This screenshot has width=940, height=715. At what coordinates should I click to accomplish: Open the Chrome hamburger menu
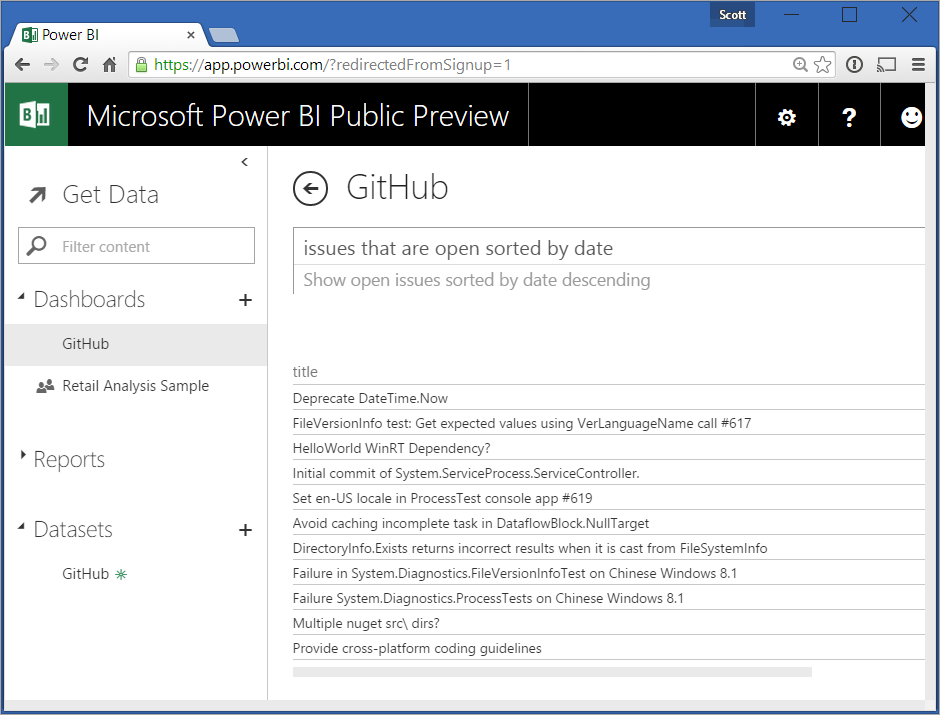(918, 65)
